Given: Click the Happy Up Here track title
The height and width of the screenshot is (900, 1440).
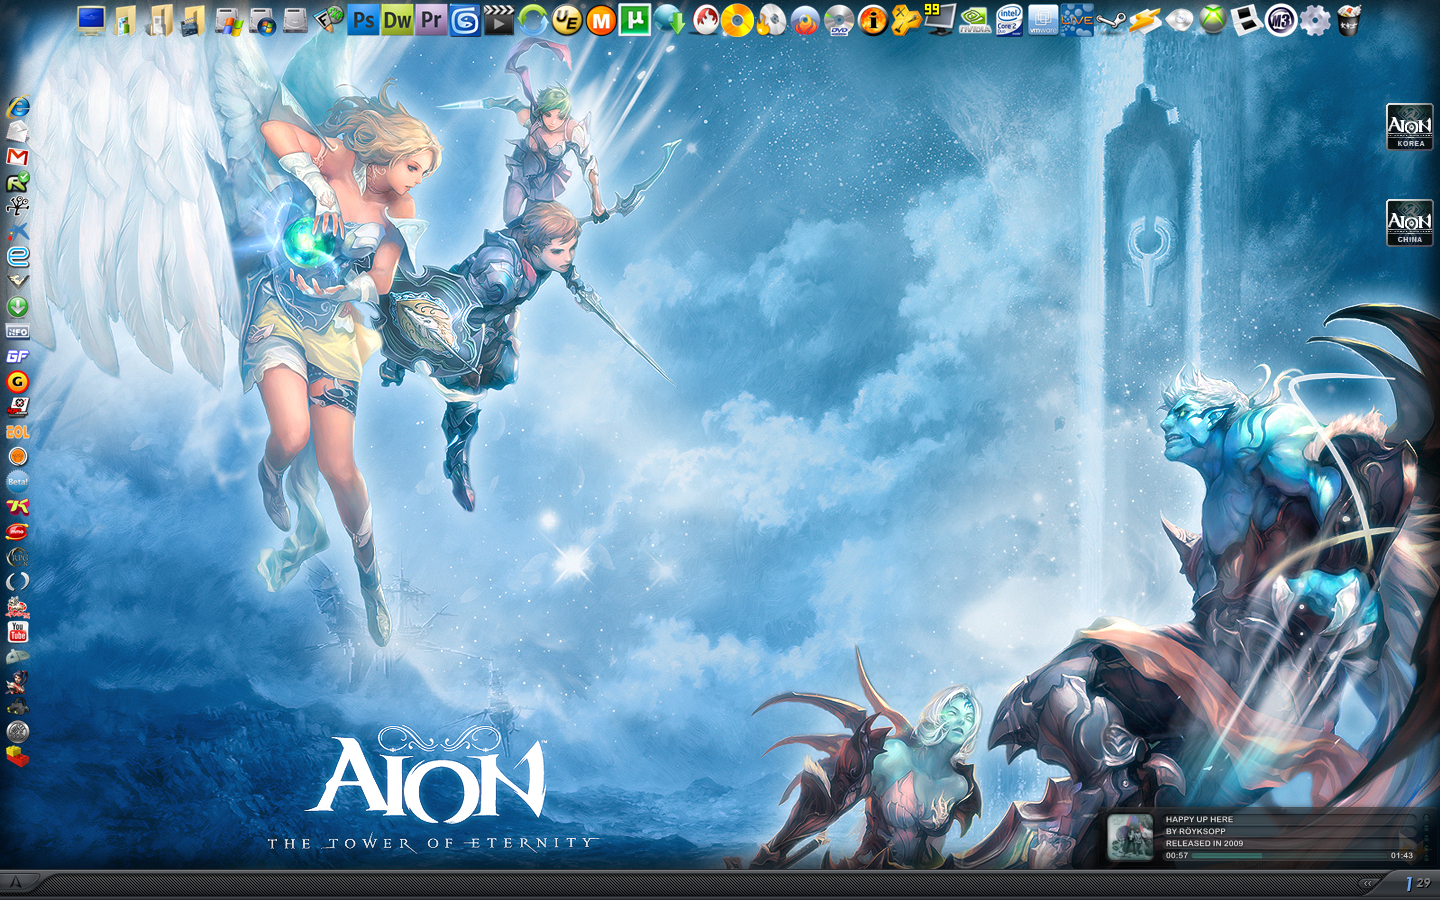Looking at the screenshot, I should pos(1199,819).
